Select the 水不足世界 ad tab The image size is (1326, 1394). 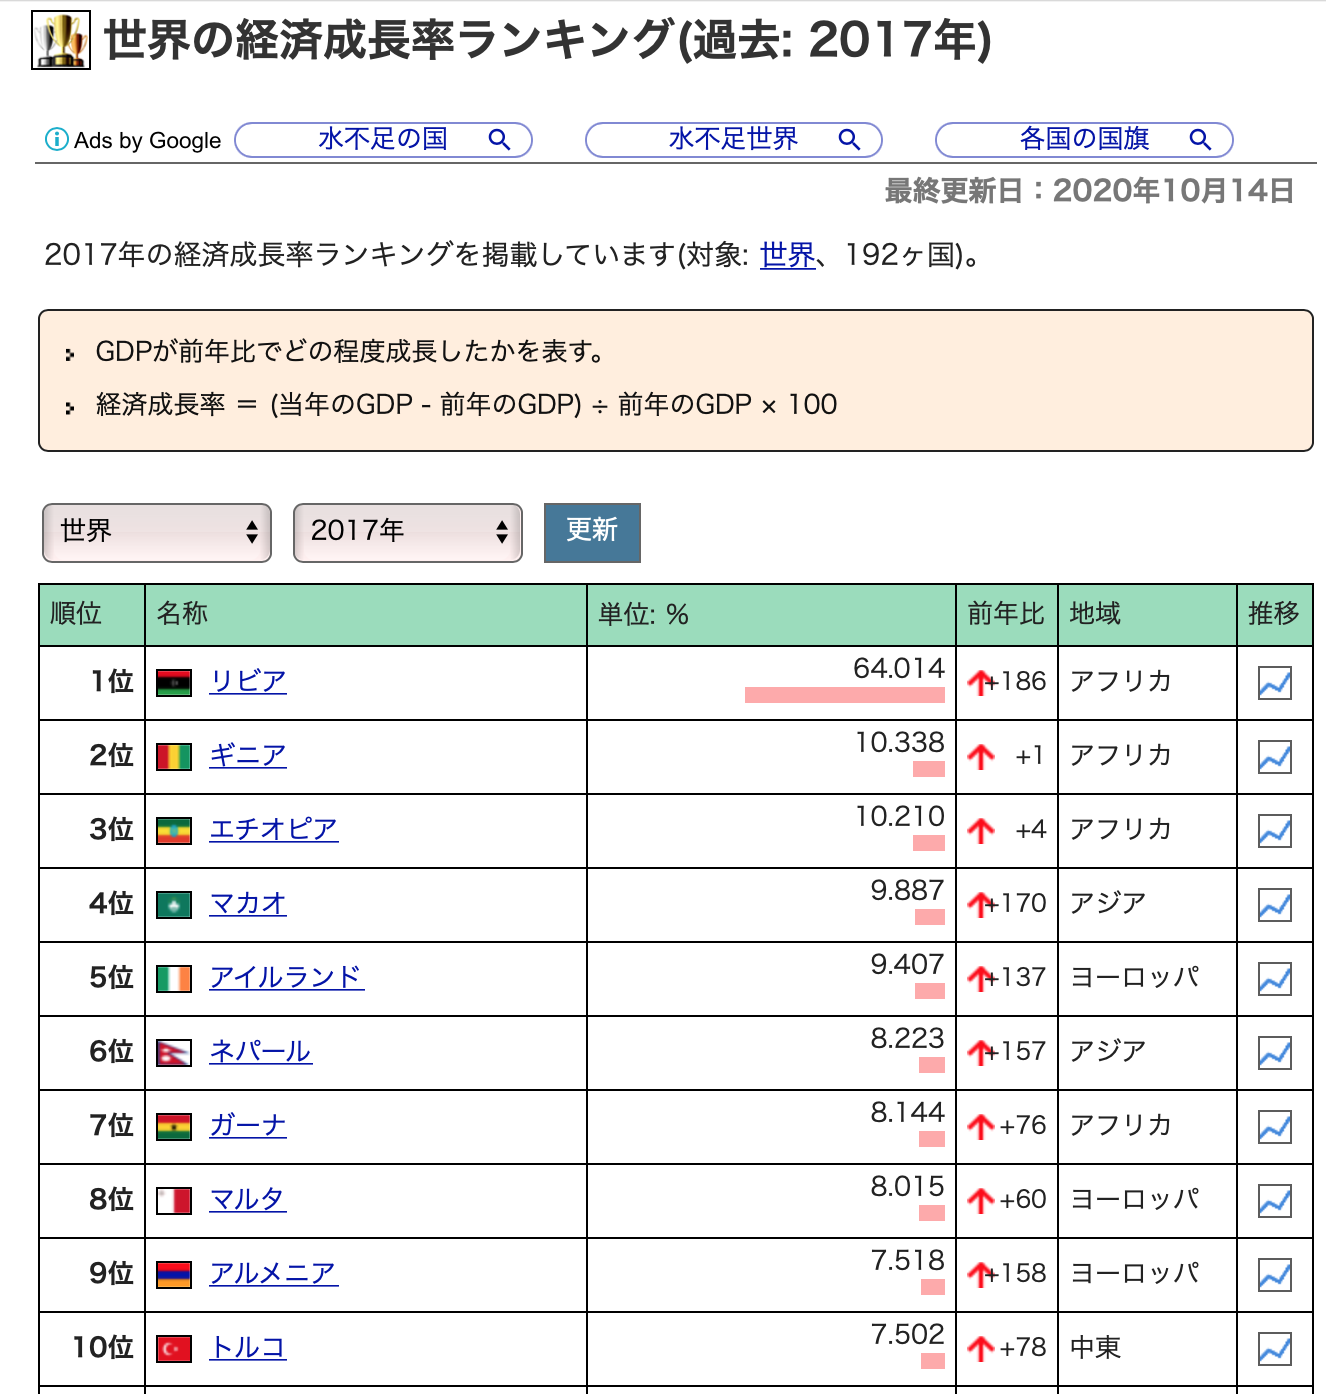[733, 139]
